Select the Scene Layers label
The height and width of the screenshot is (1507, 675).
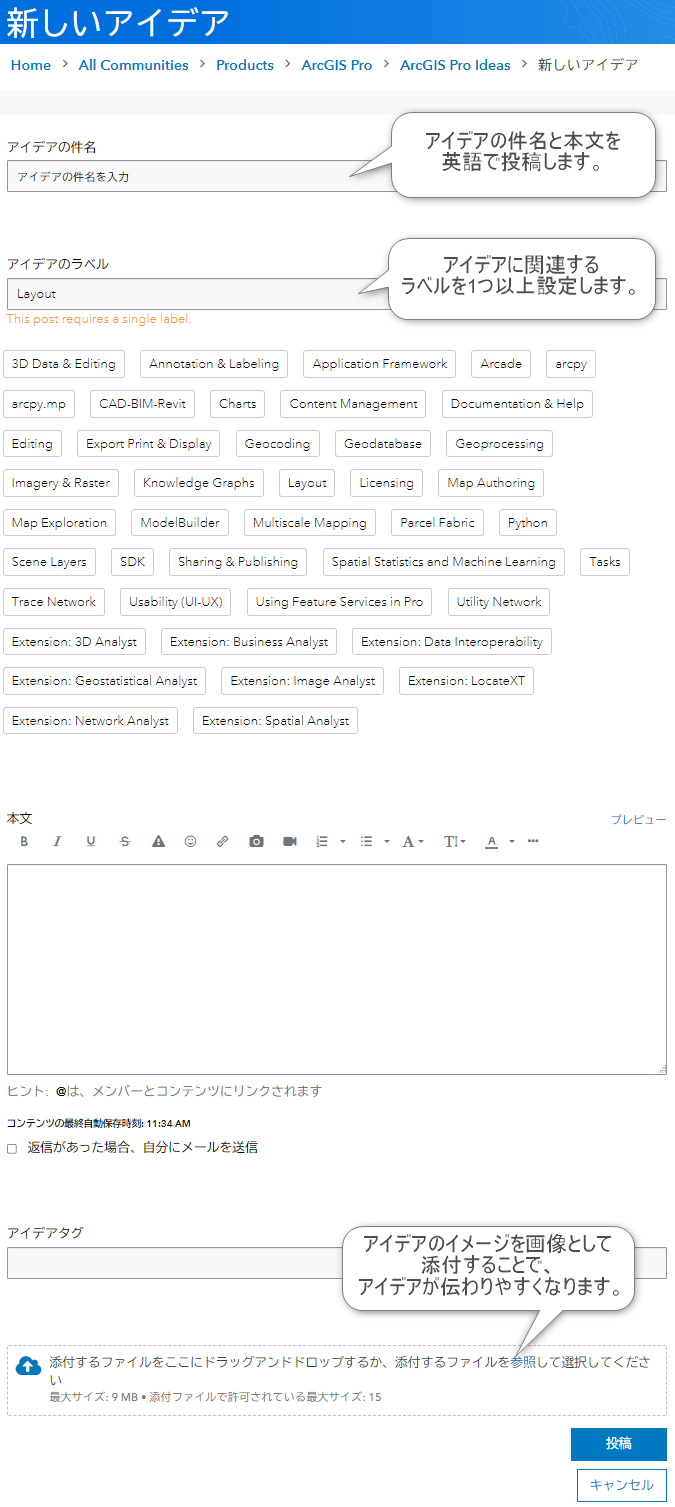tap(50, 562)
